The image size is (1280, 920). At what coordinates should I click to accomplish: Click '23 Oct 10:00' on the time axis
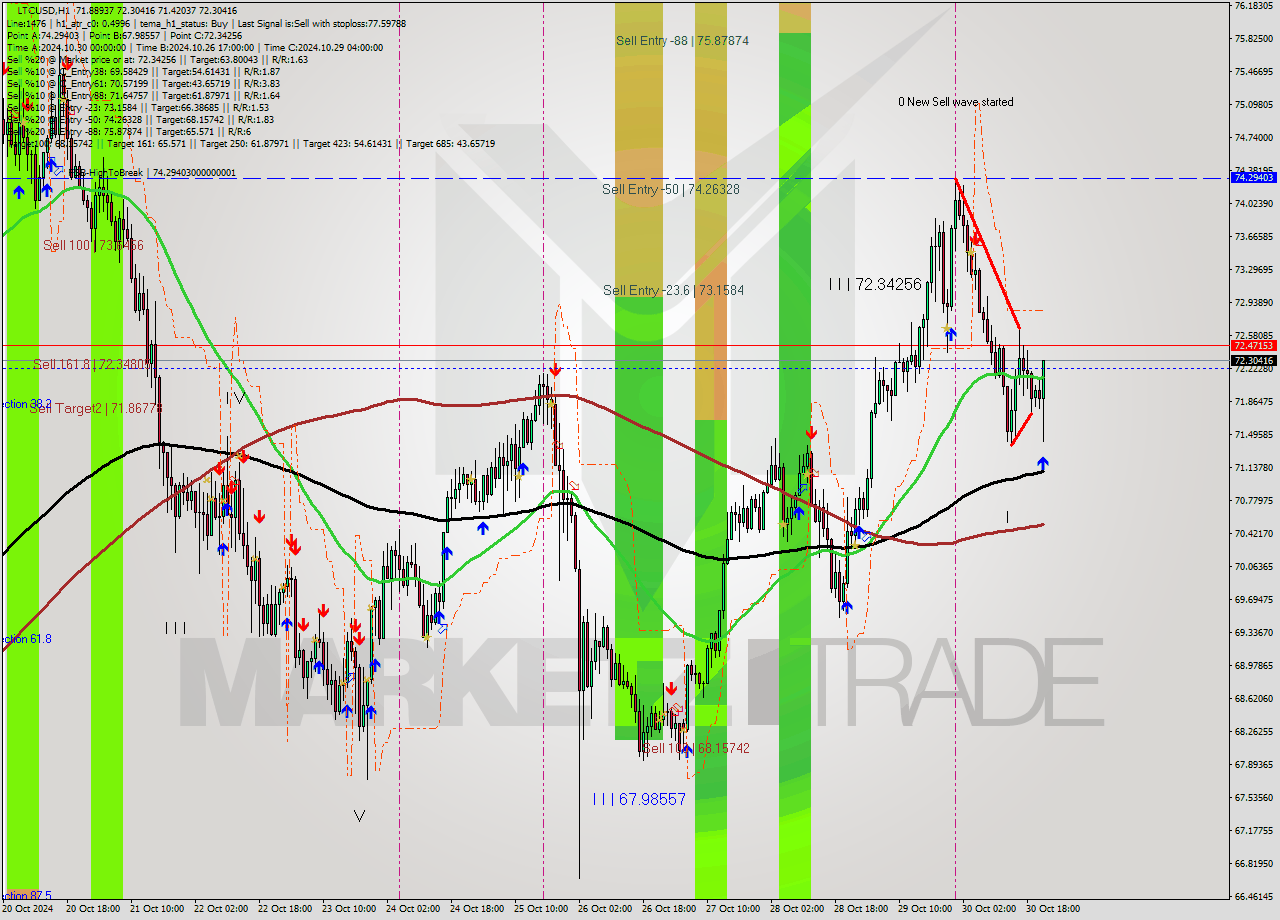(x=348, y=908)
